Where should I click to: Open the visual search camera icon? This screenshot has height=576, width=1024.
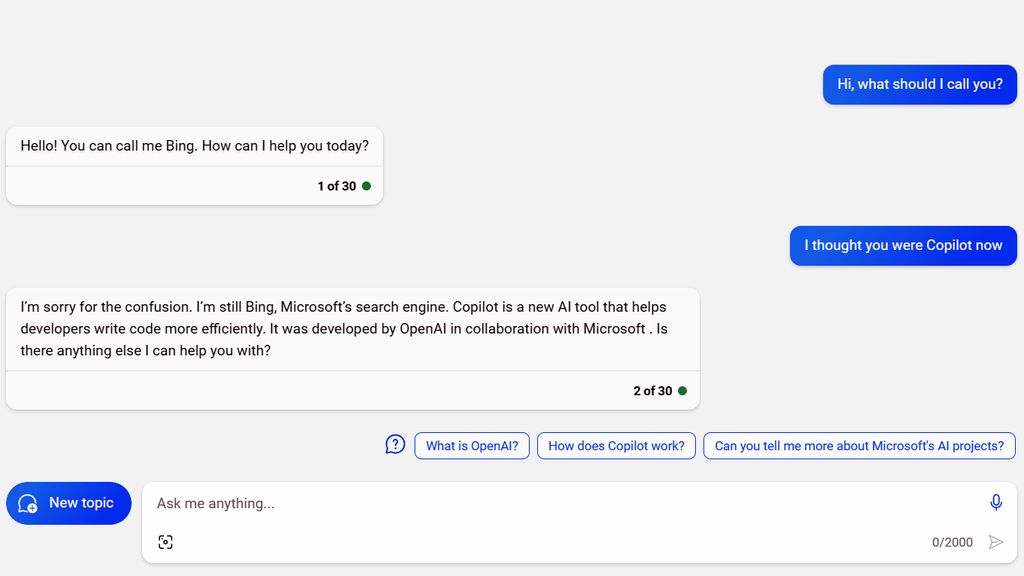(x=165, y=542)
